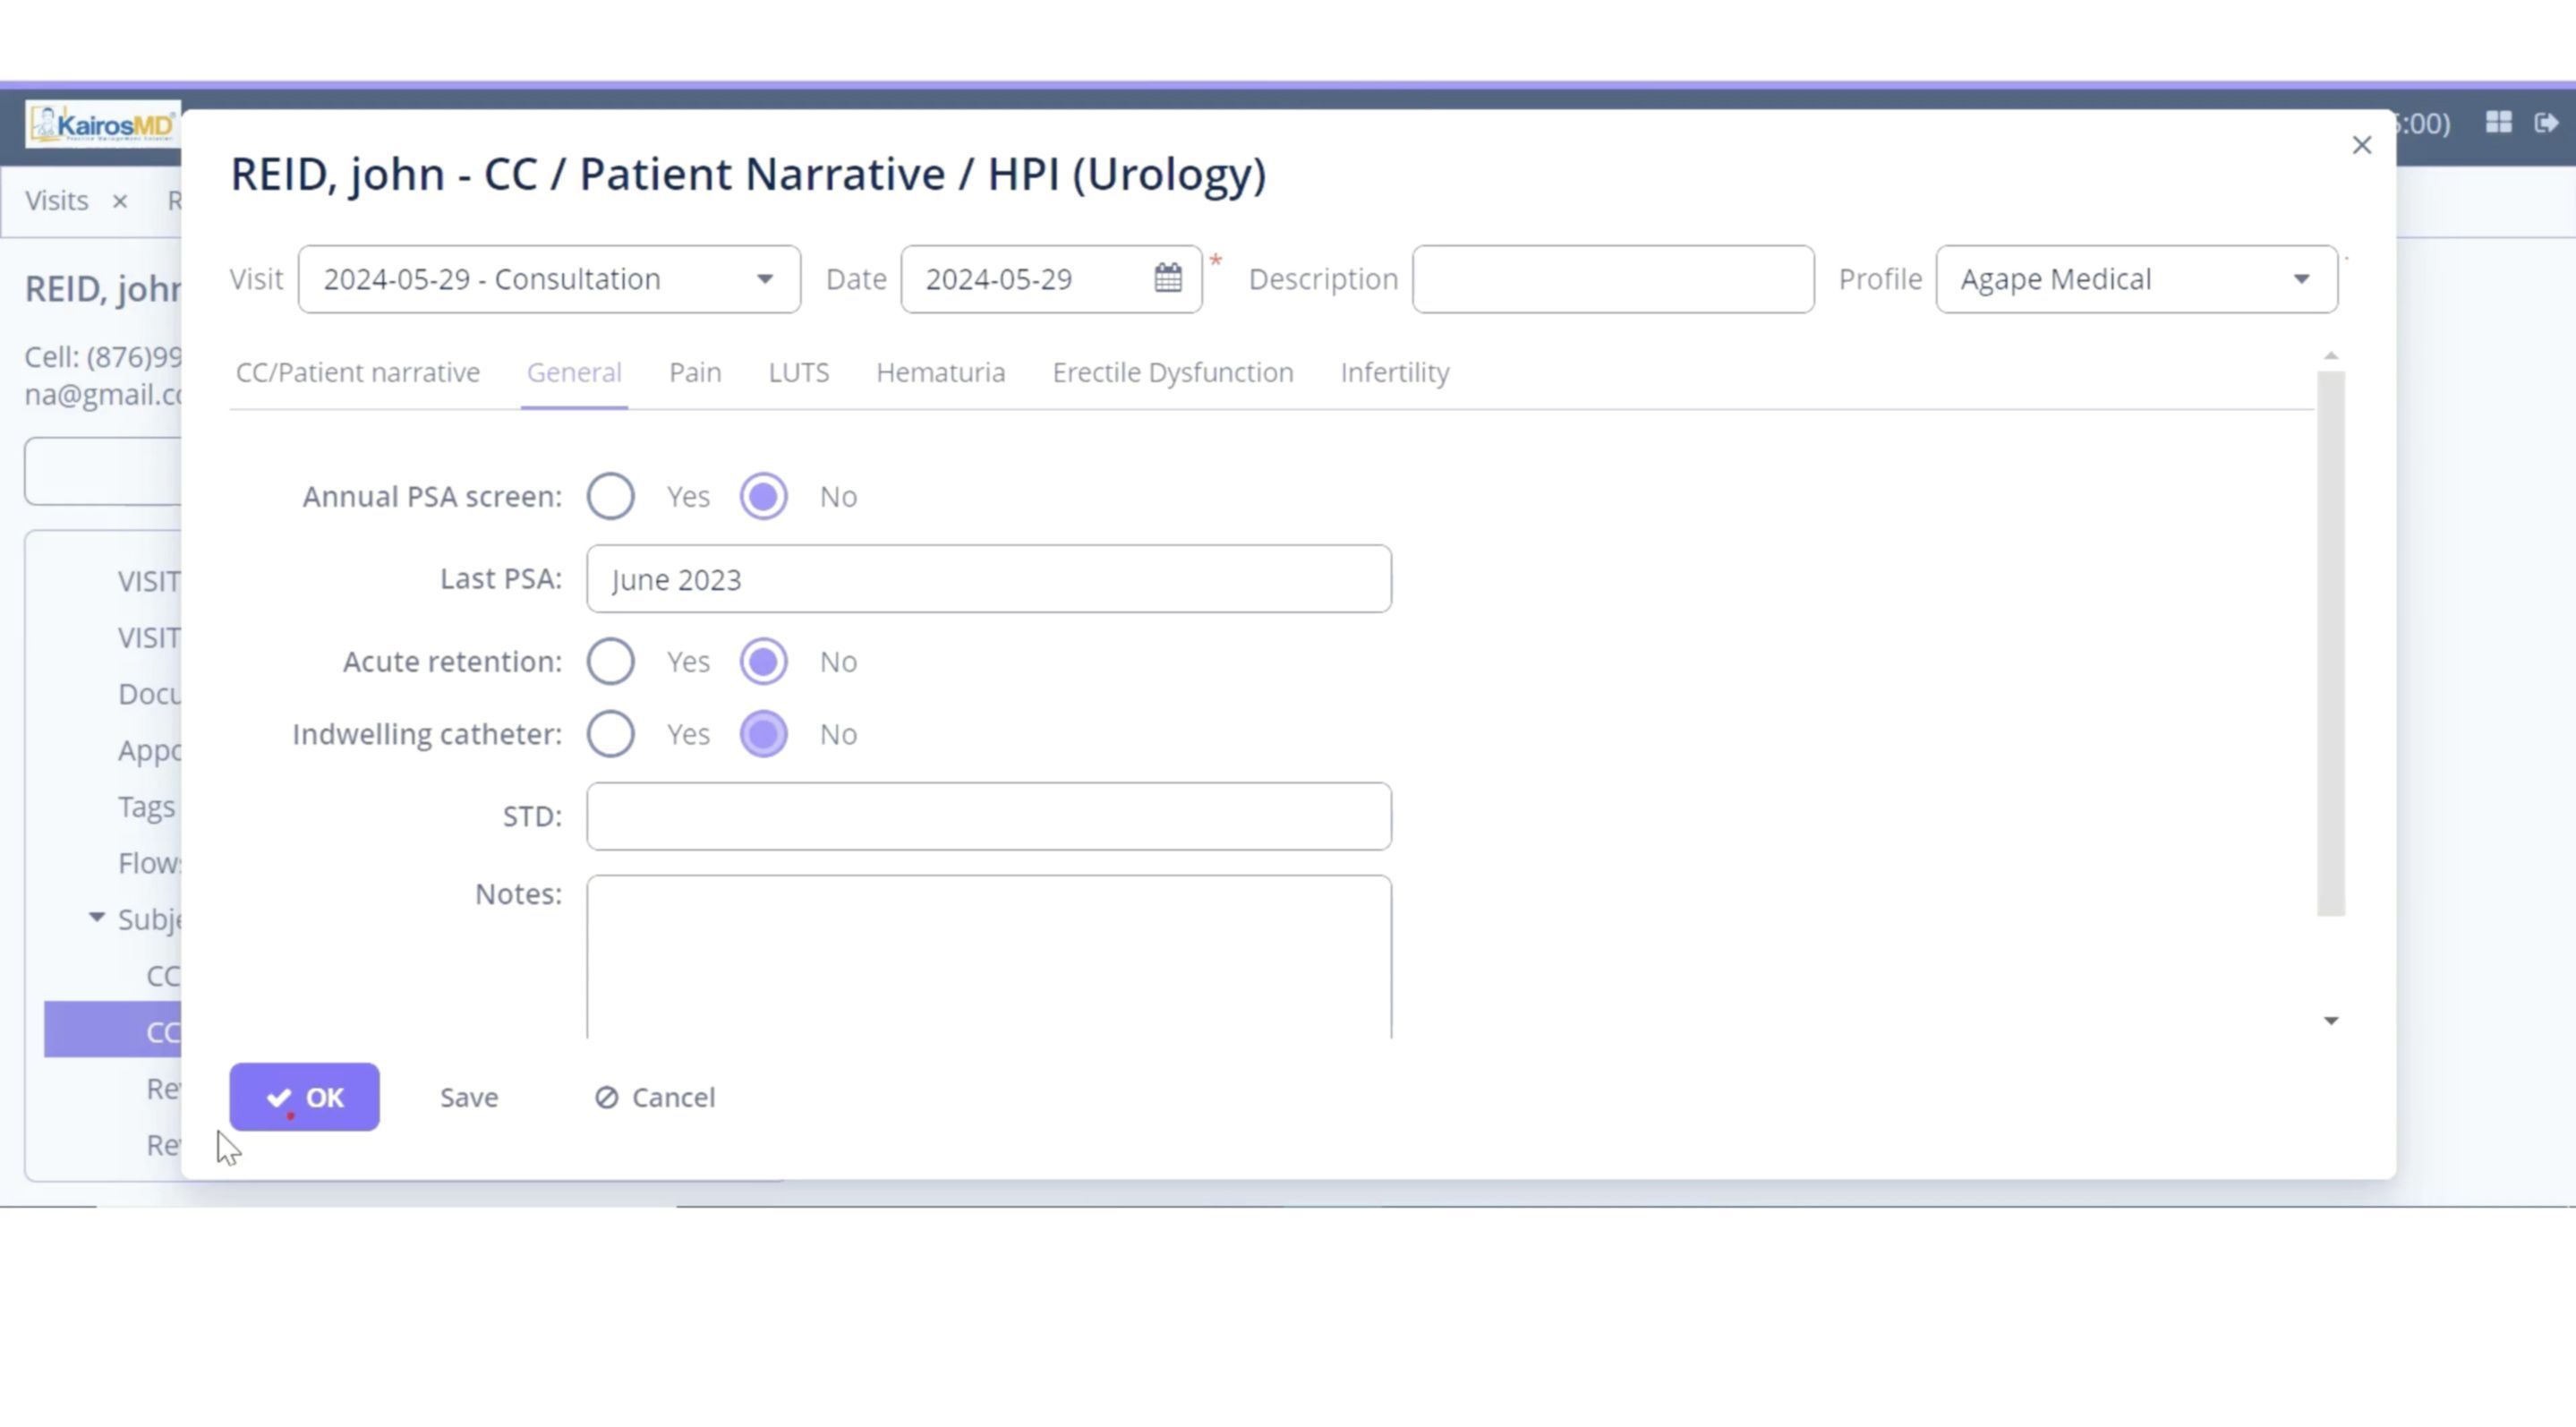Click the KairosMD logo

click(x=102, y=125)
